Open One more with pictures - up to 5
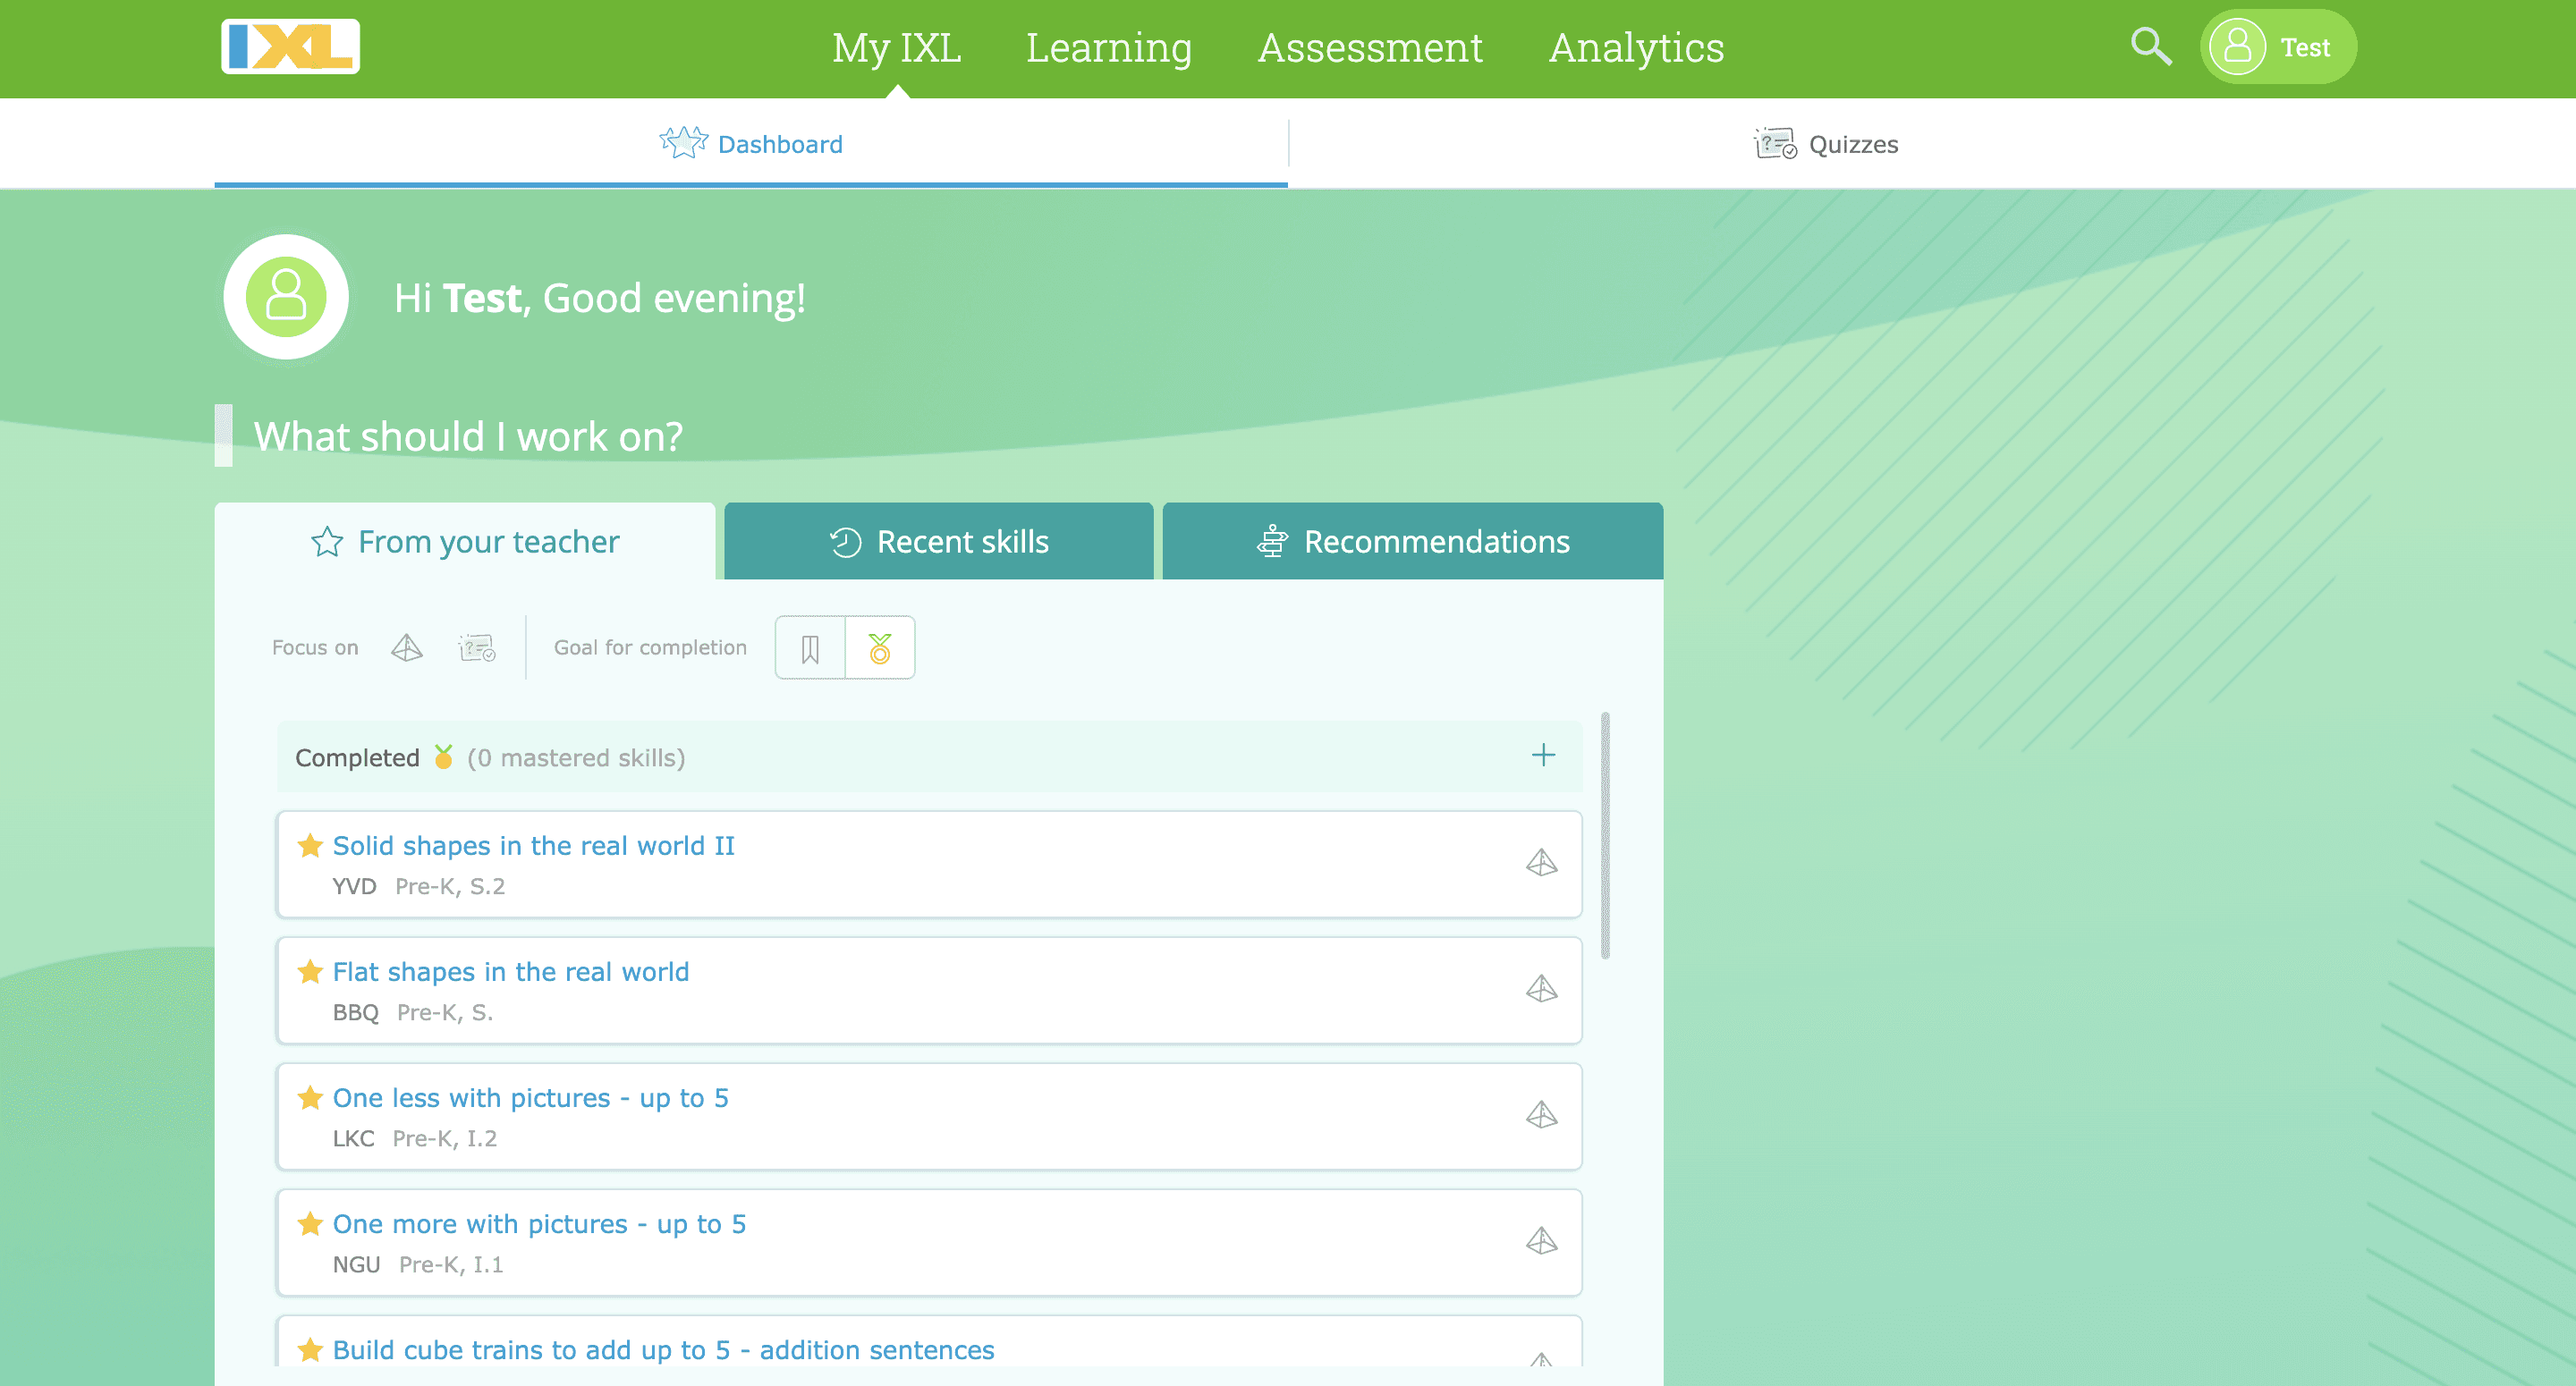This screenshot has height=1386, width=2576. click(x=540, y=1224)
